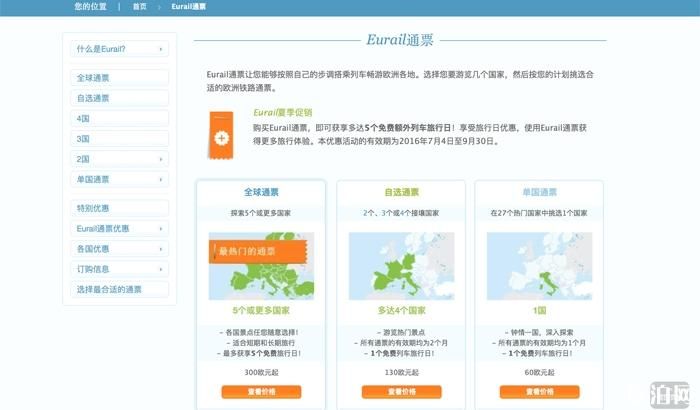This screenshot has width=700, height=410.
Task: Click the 130欧元起 price text
Action: tap(402, 372)
